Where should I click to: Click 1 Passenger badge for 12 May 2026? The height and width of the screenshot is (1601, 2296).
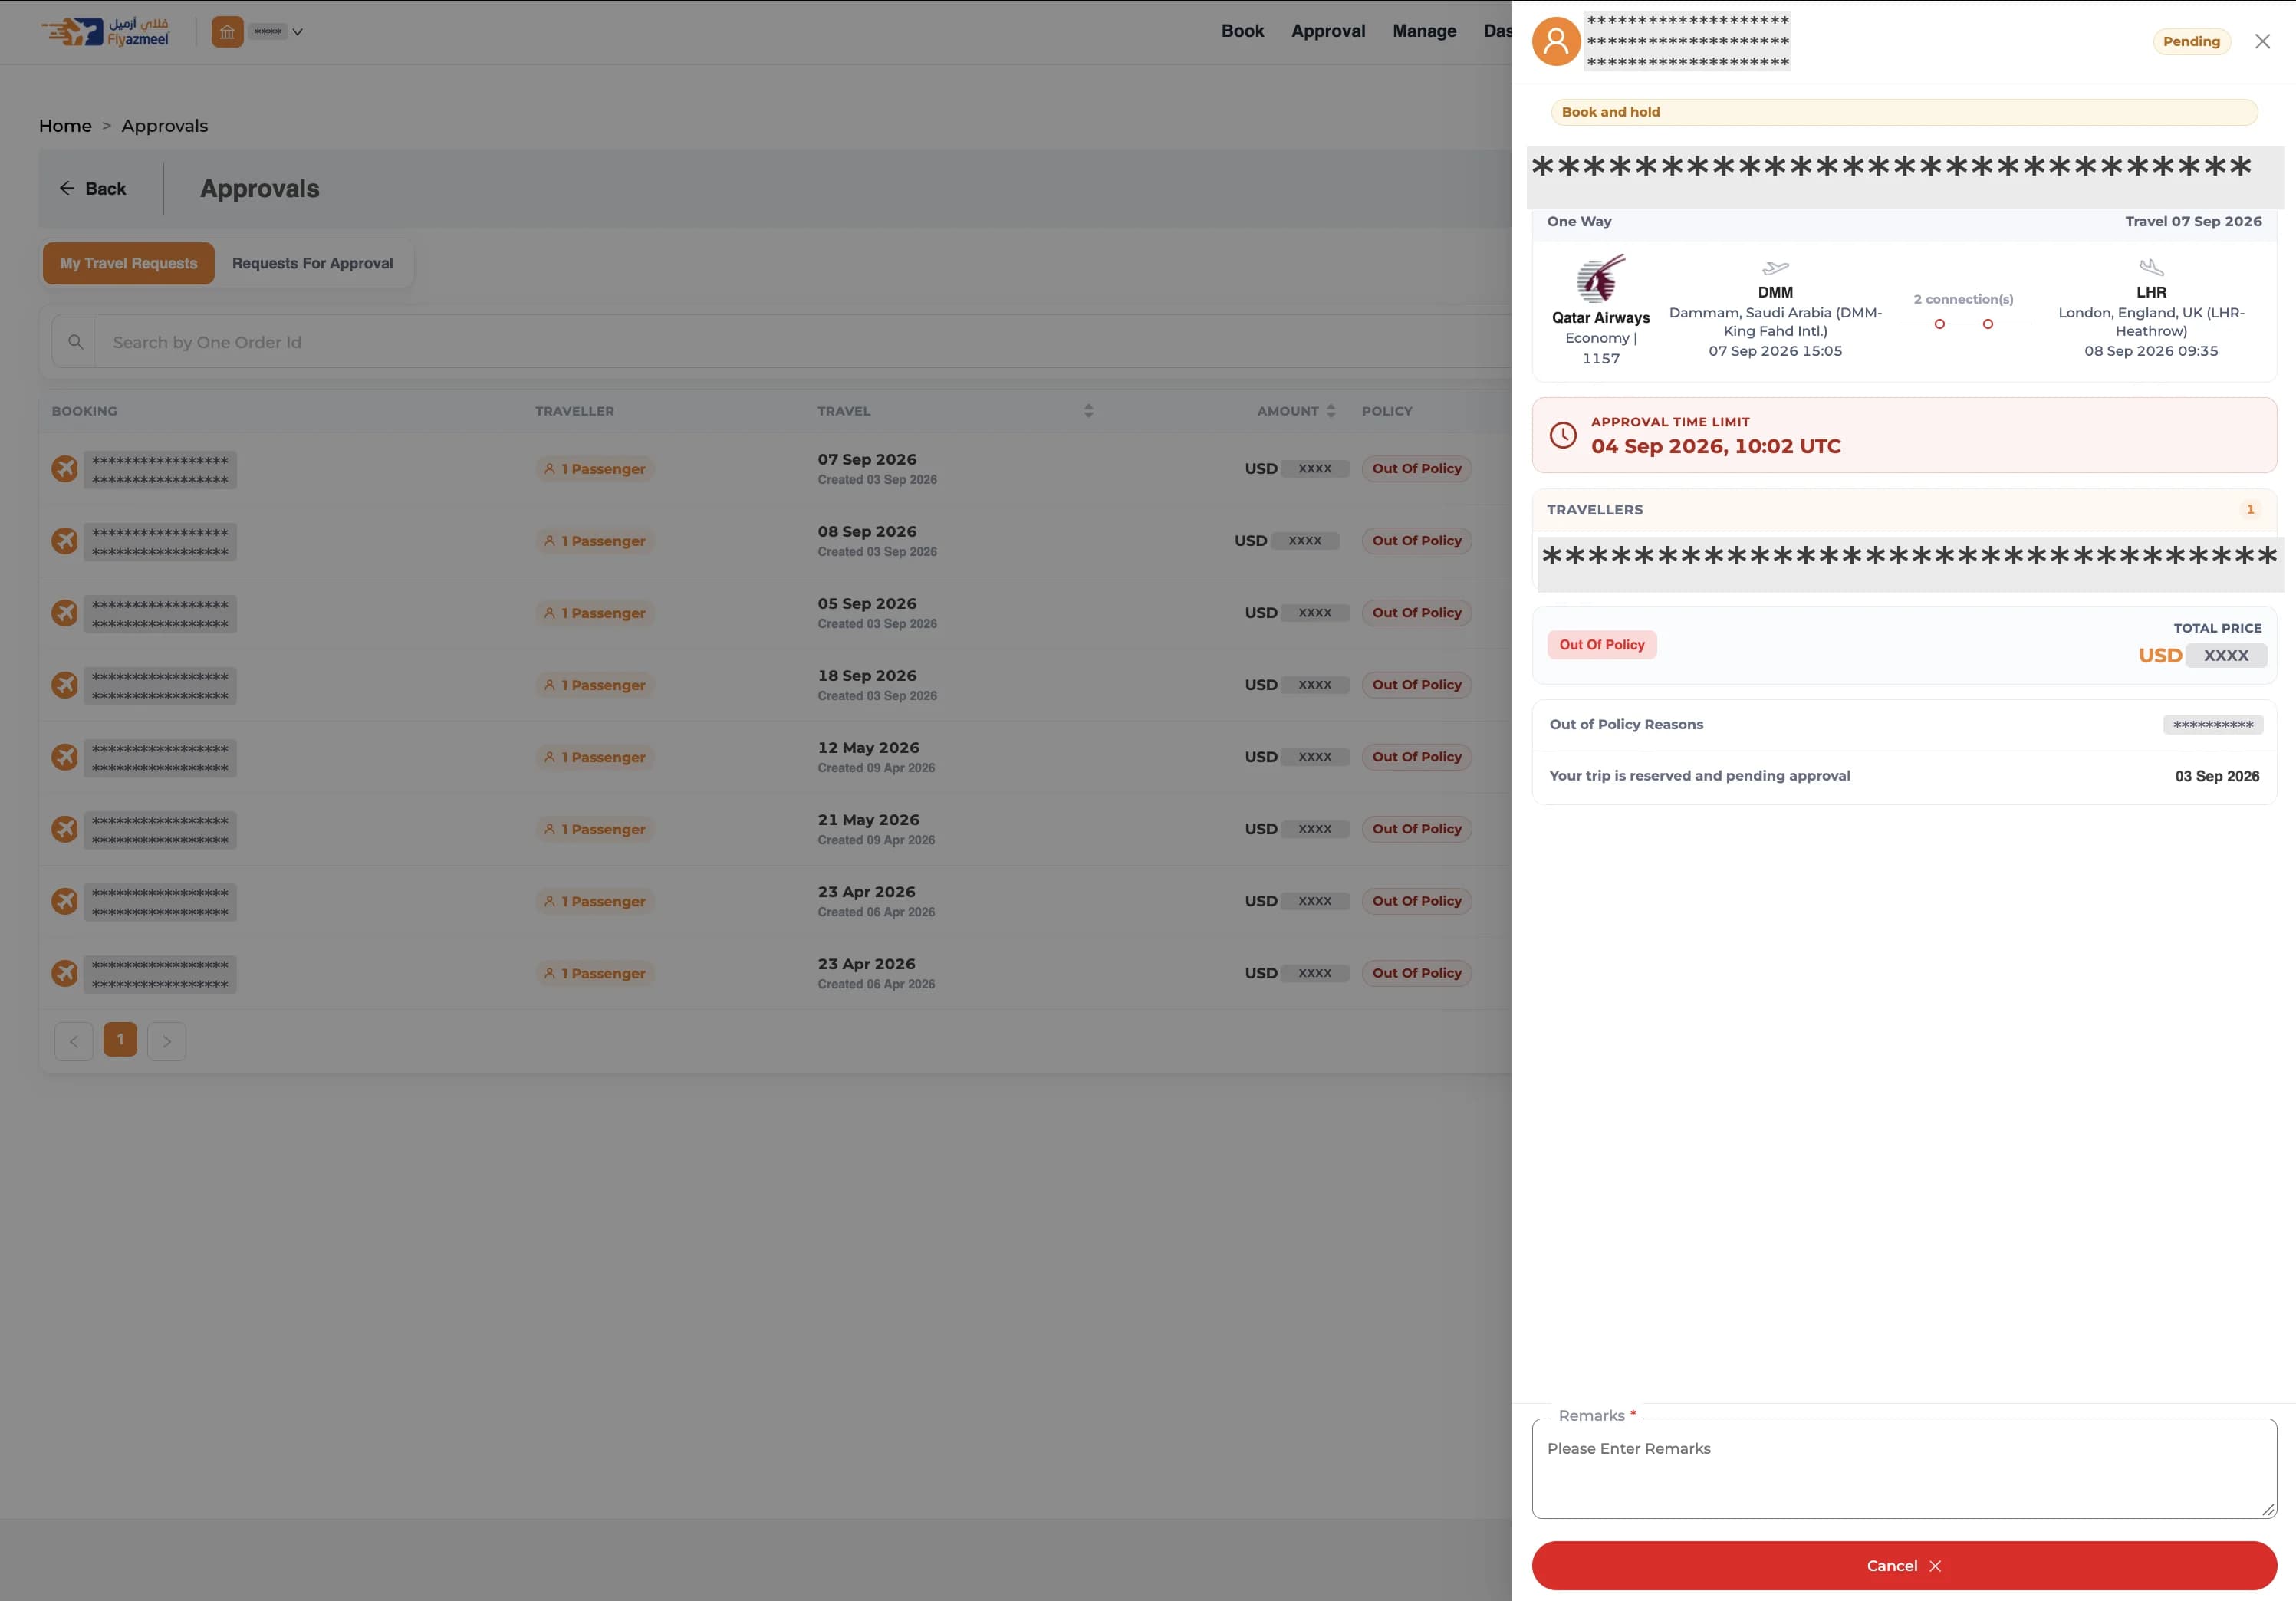click(595, 757)
